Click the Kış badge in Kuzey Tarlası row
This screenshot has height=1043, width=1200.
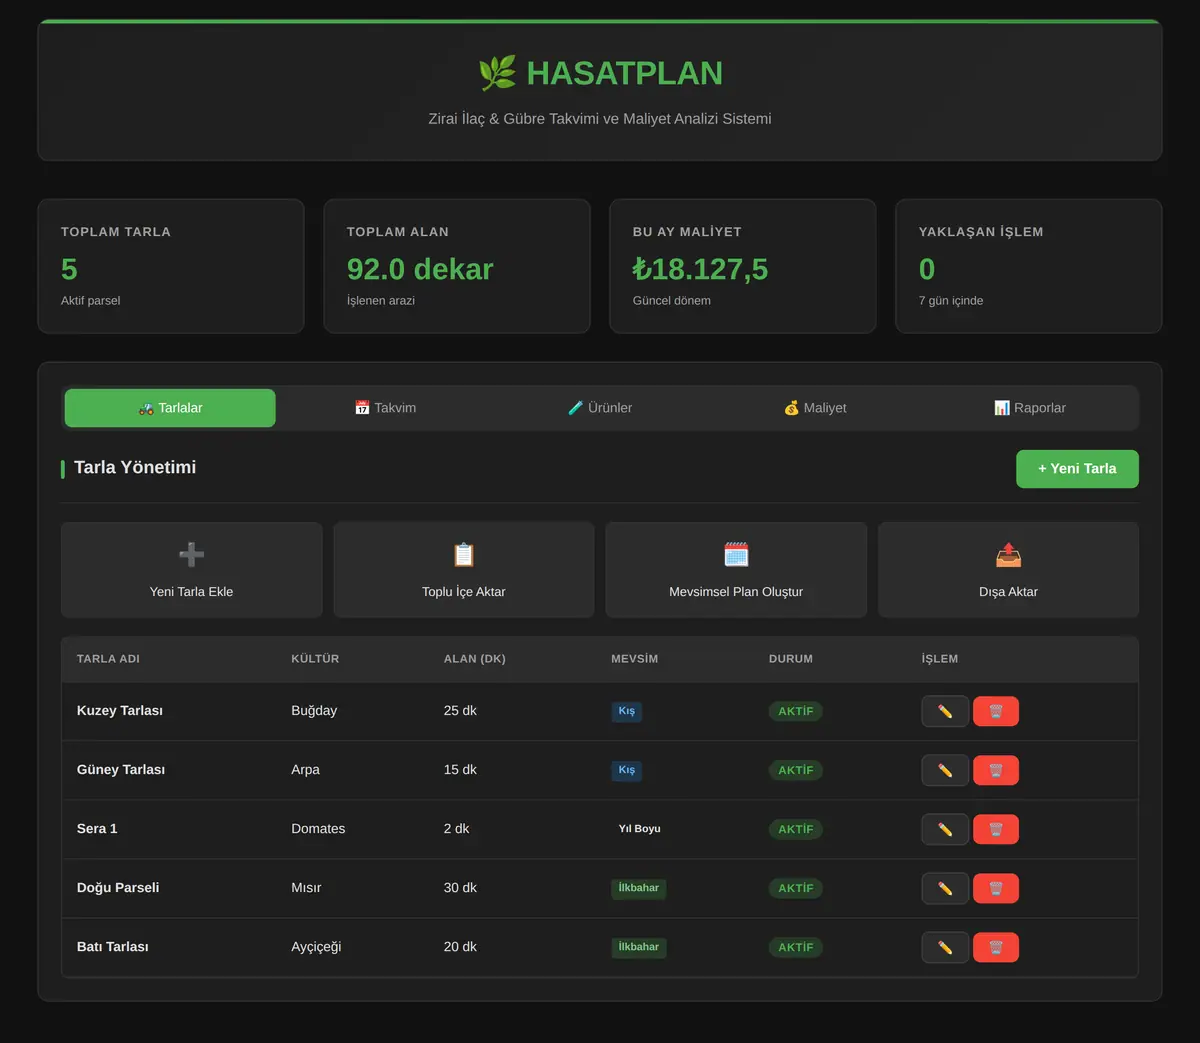627,712
